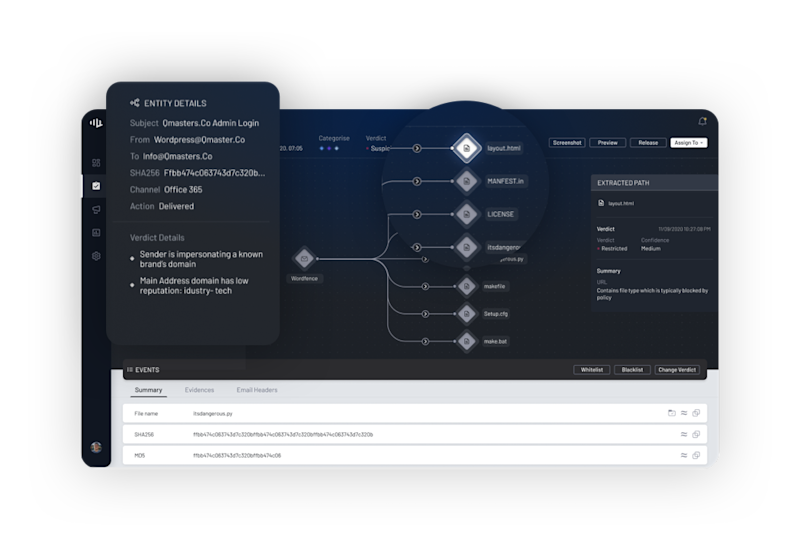Select the layout.html file node
Viewport: 800px width, 551px height.
point(466,148)
